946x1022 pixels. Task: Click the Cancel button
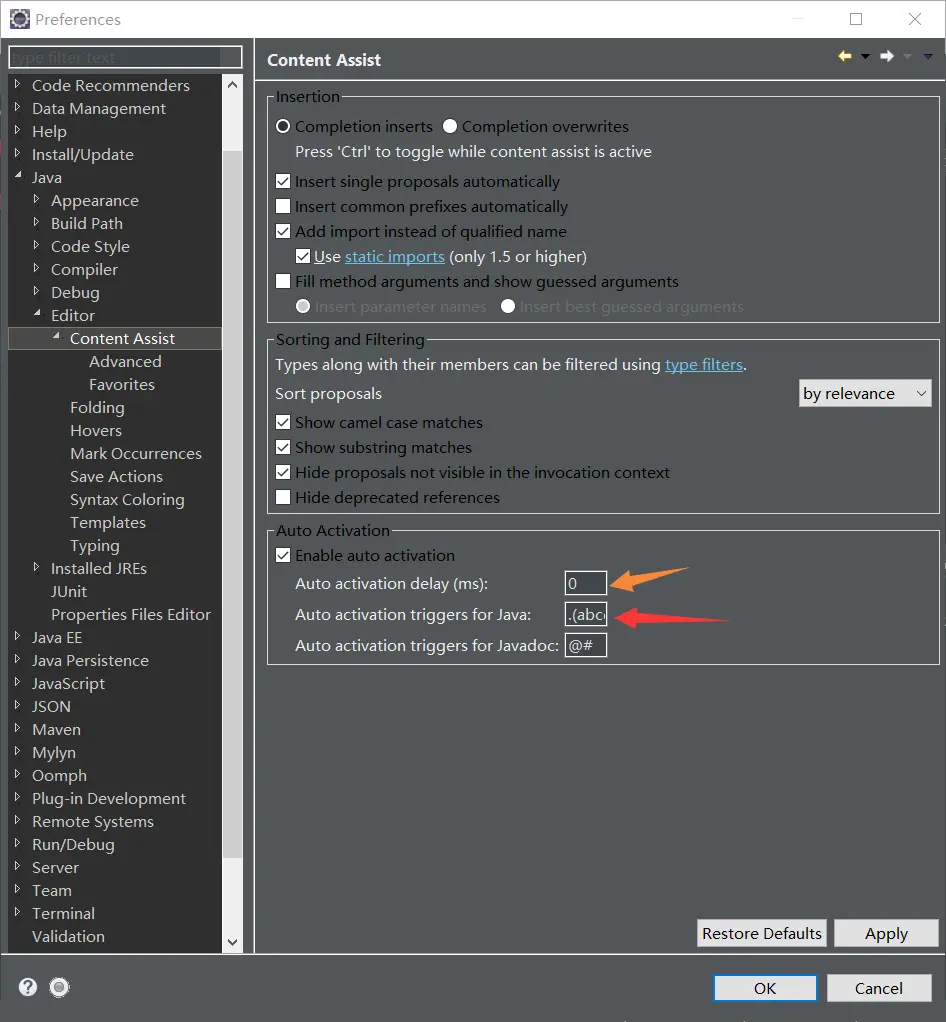879,988
